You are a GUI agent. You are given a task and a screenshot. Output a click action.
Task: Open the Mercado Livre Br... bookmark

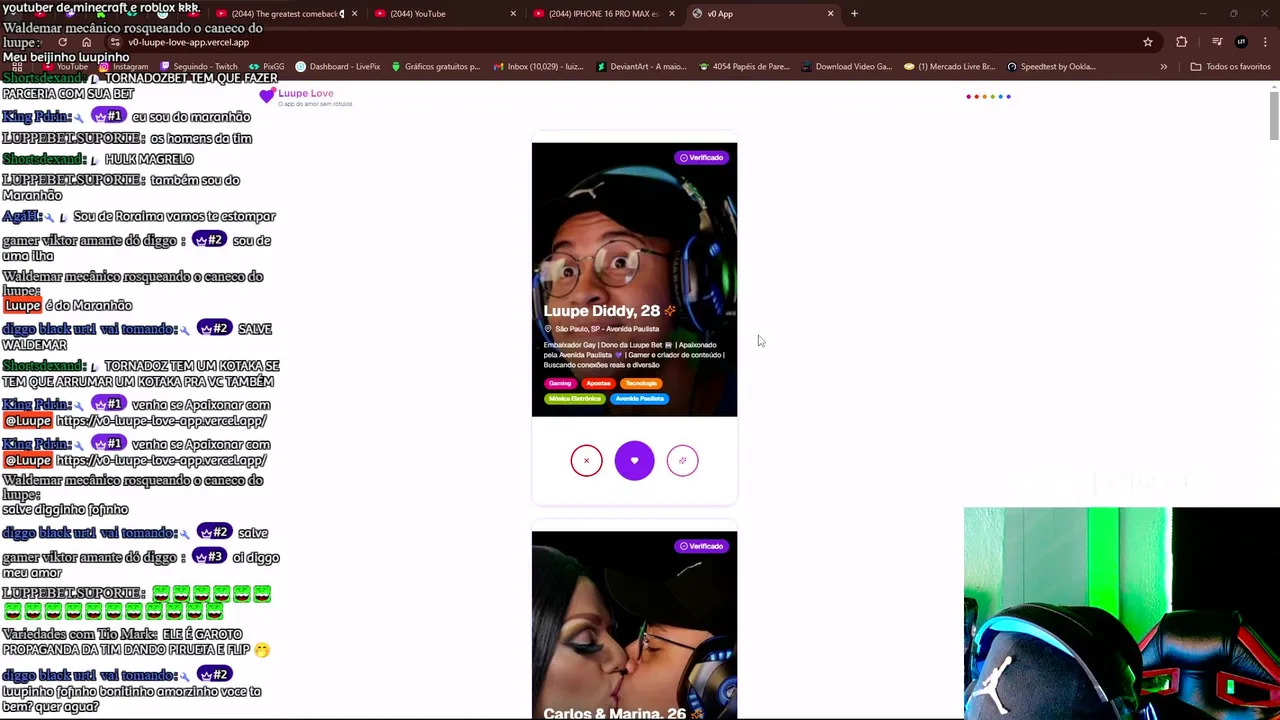tap(949, 66)
